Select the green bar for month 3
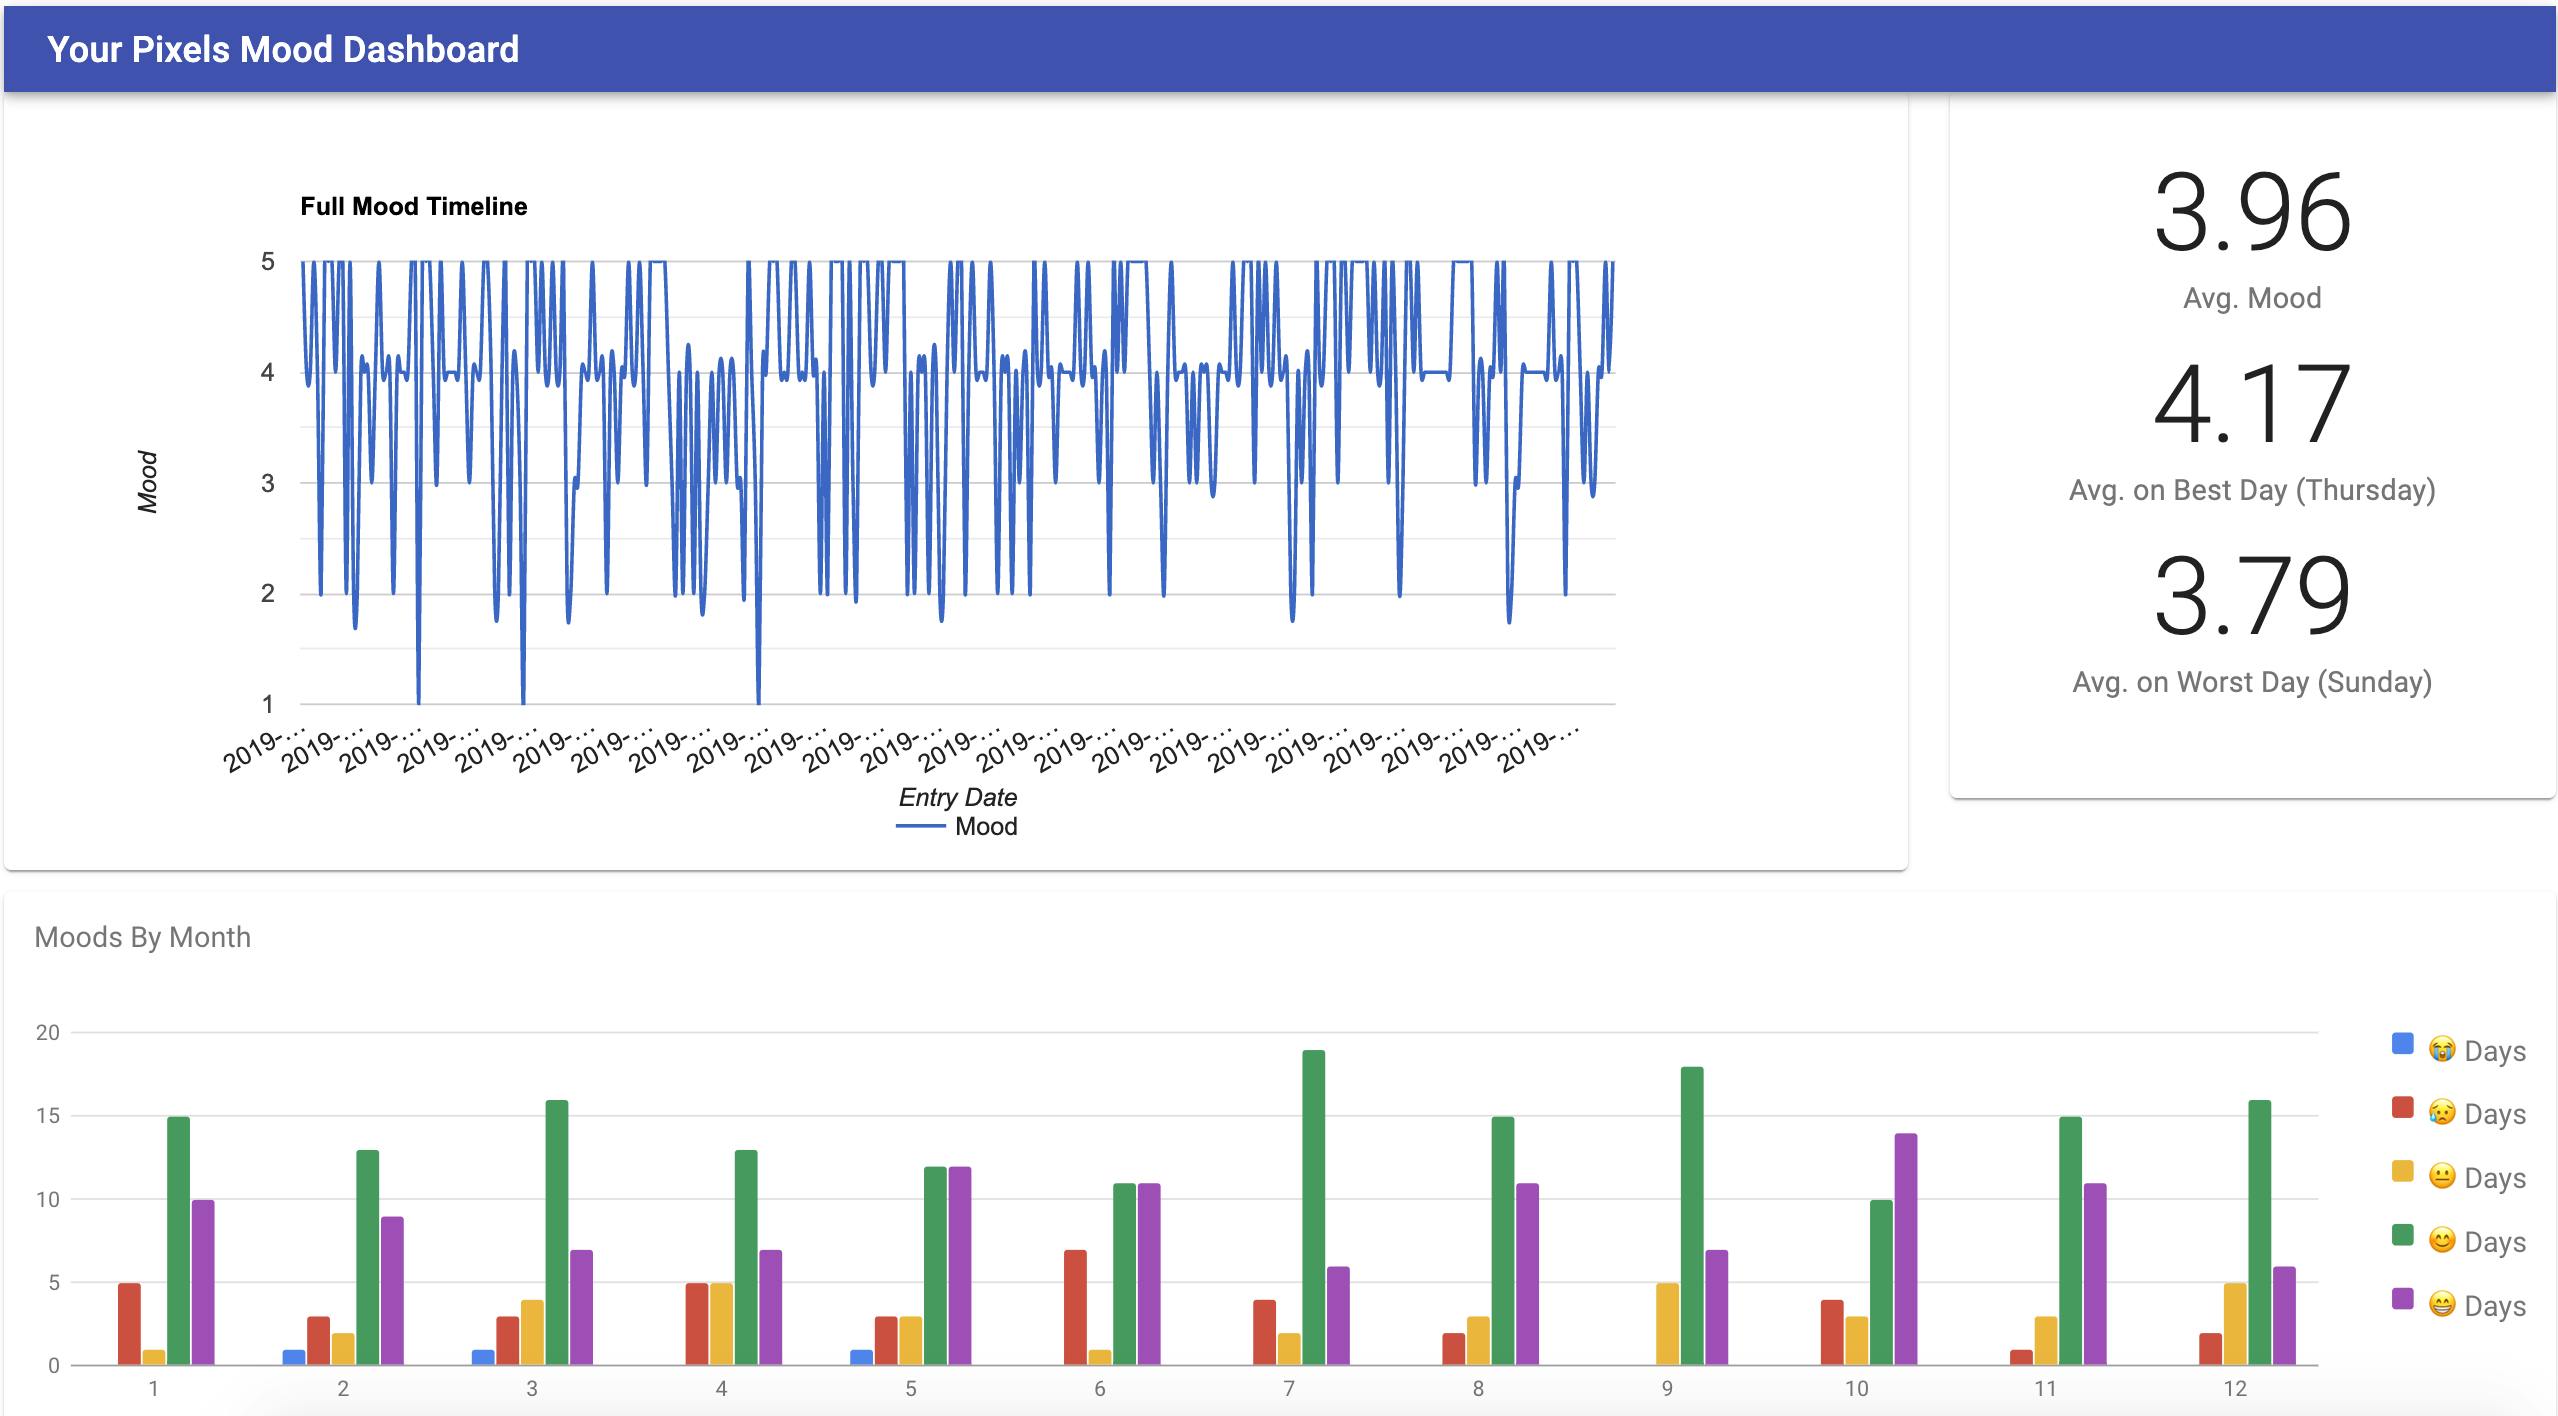 pyautogui.click(x=557, y=1232)
